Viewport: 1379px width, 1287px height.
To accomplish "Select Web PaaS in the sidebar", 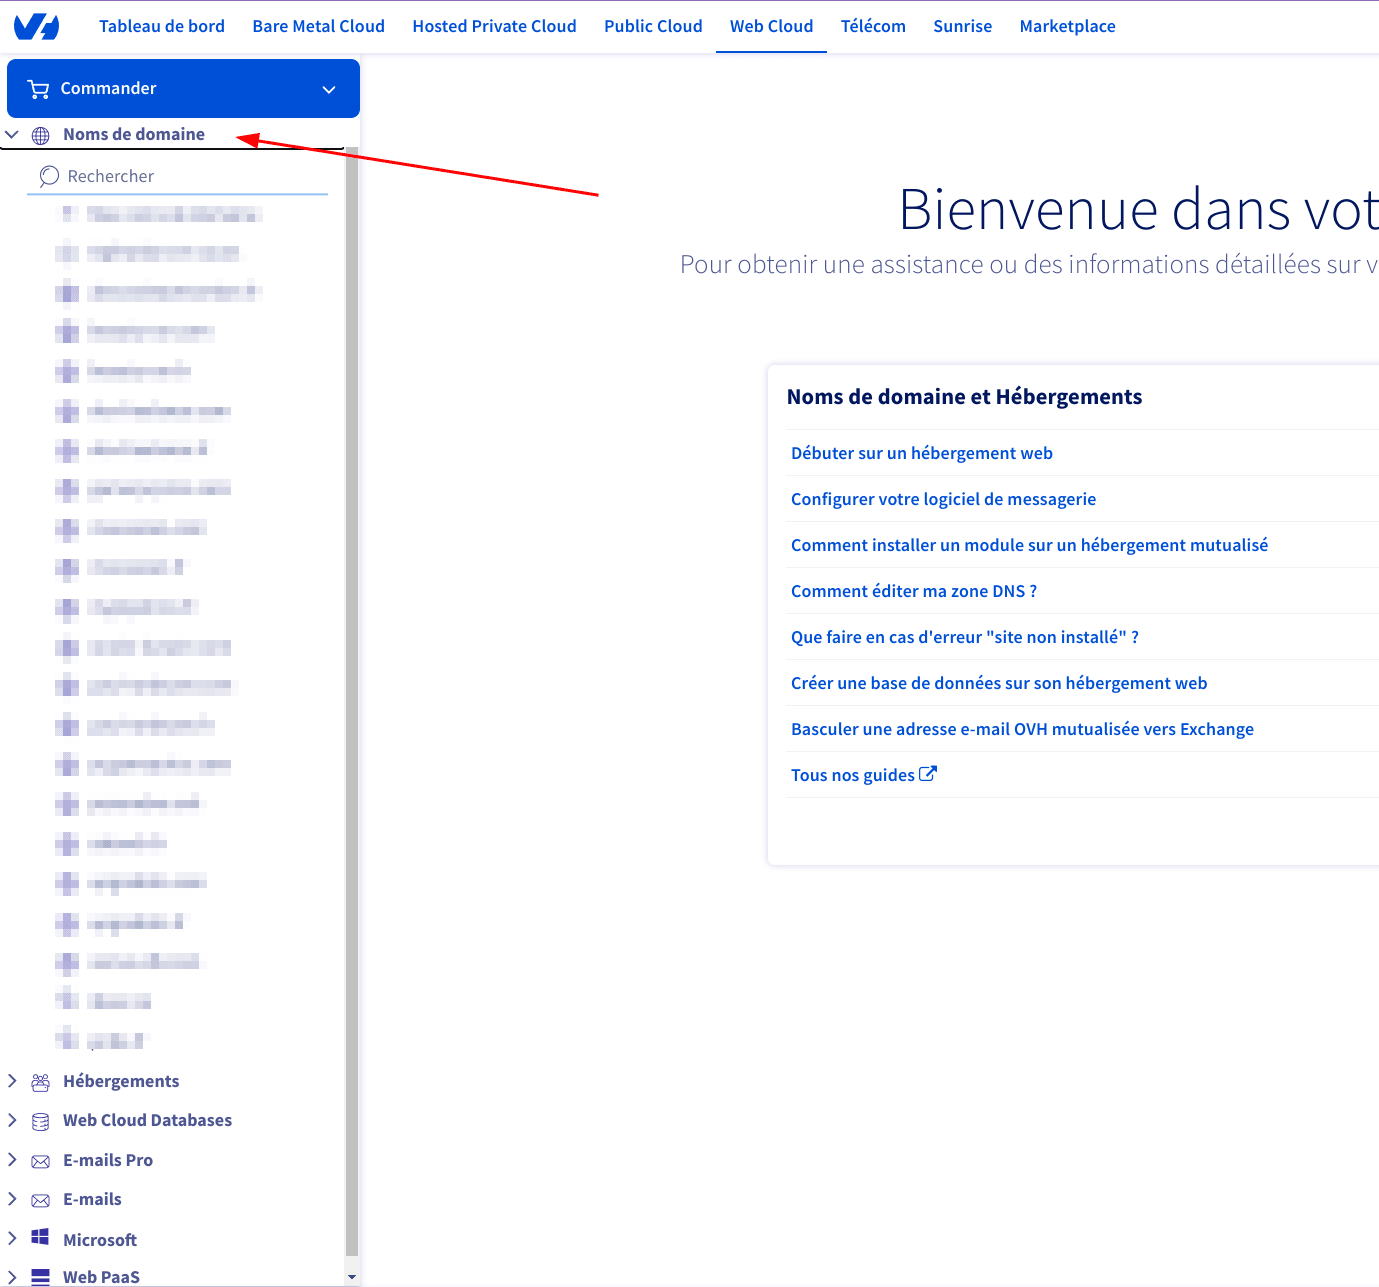I will (x=101, y=1277).
